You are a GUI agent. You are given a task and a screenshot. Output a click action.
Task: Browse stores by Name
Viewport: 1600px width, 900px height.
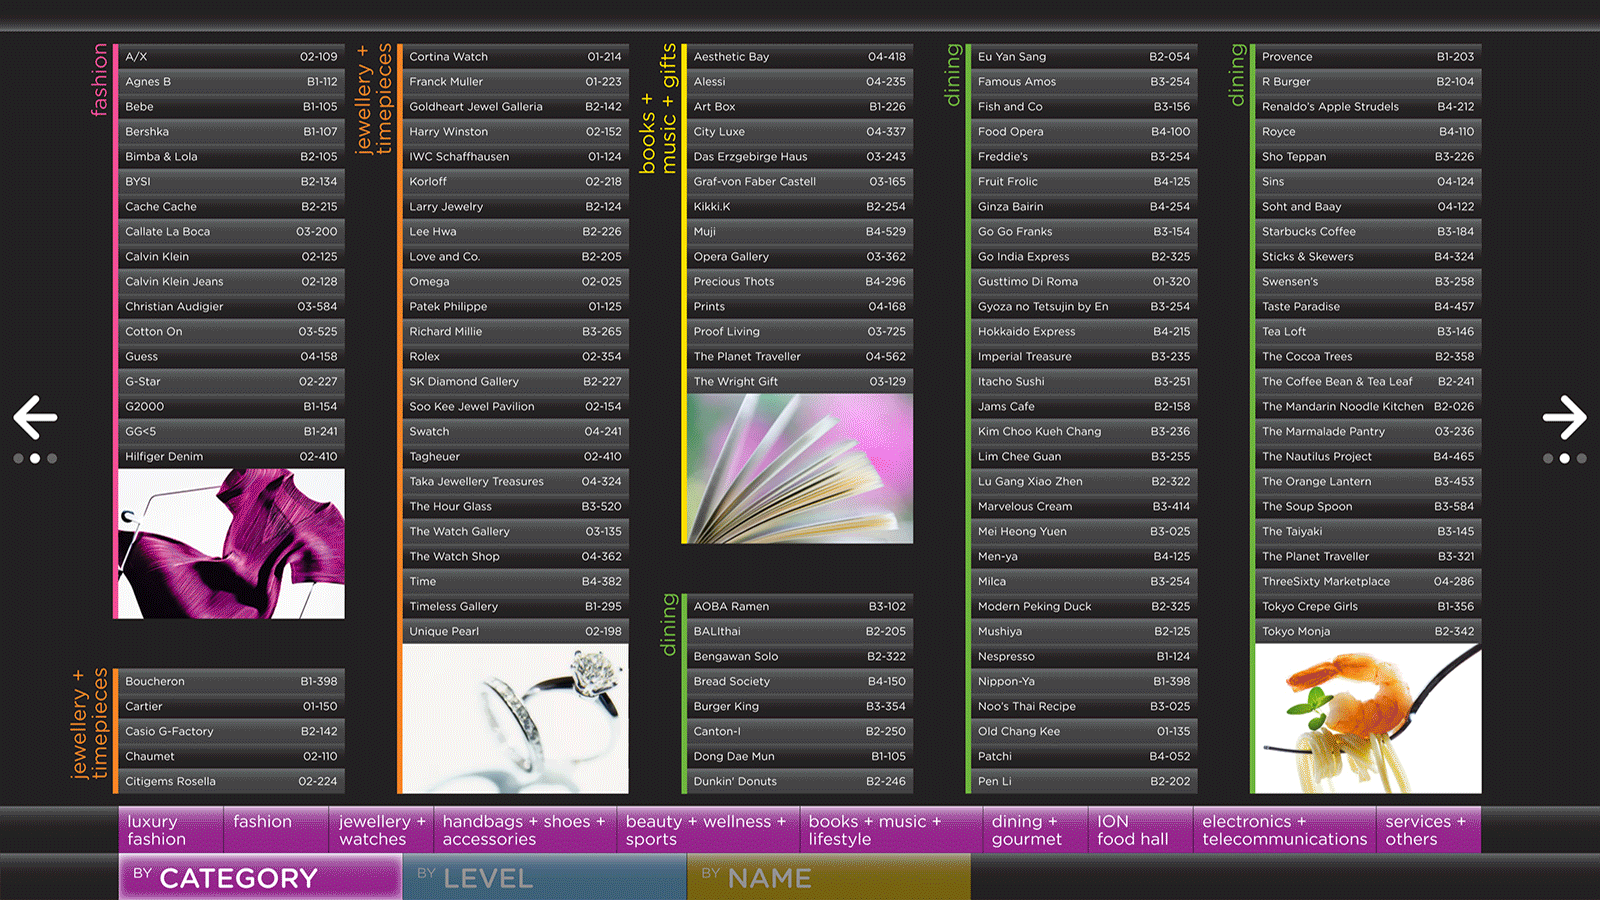tap(828, 877)
